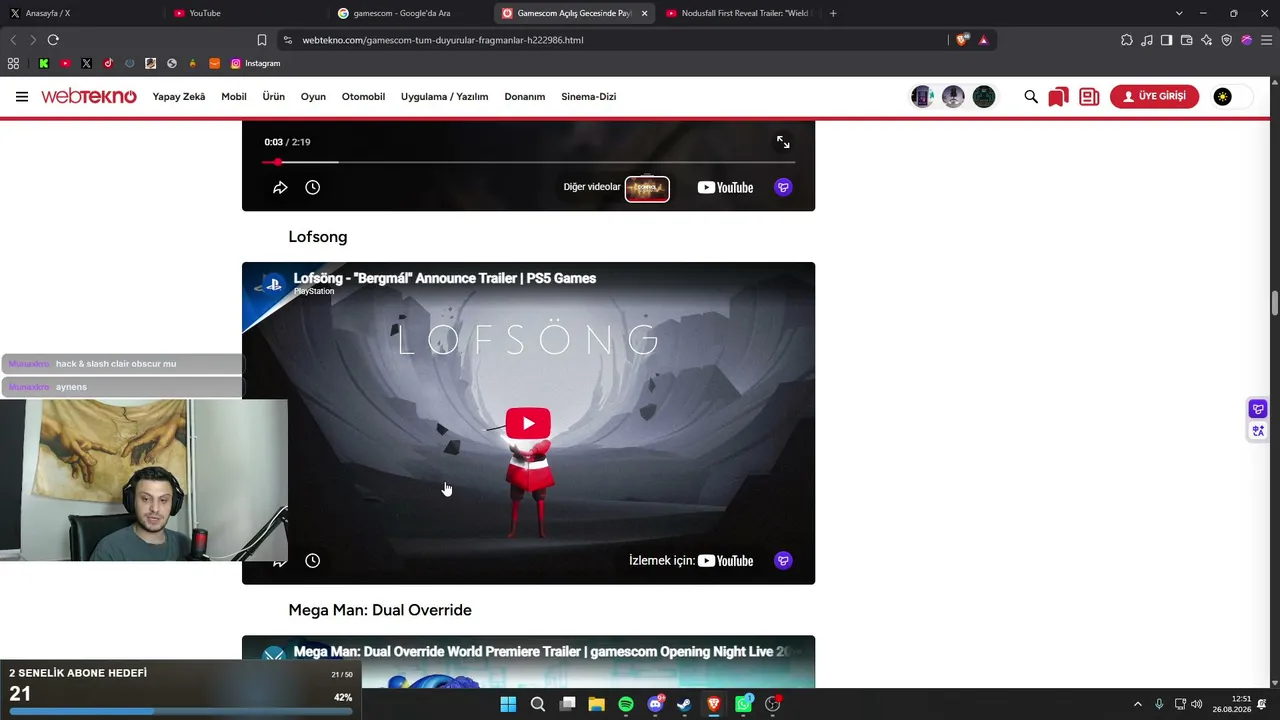Close the active Gamescom webtekno tab
Viewport: 1280px width, 720px height.
(x=644, y=13)
